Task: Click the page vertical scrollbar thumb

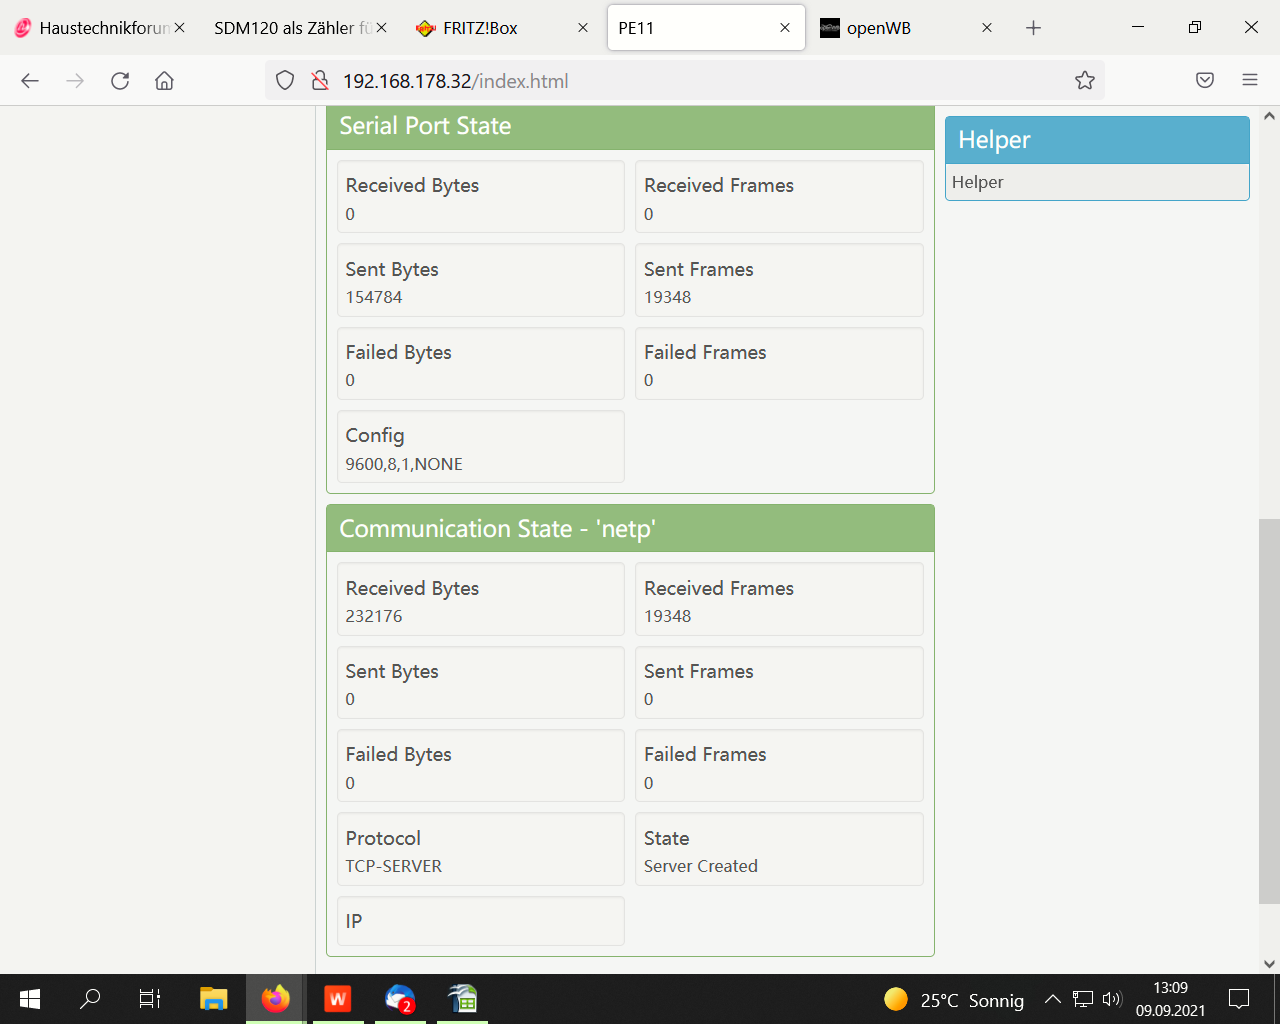Action: click(x=1269, y=711)
